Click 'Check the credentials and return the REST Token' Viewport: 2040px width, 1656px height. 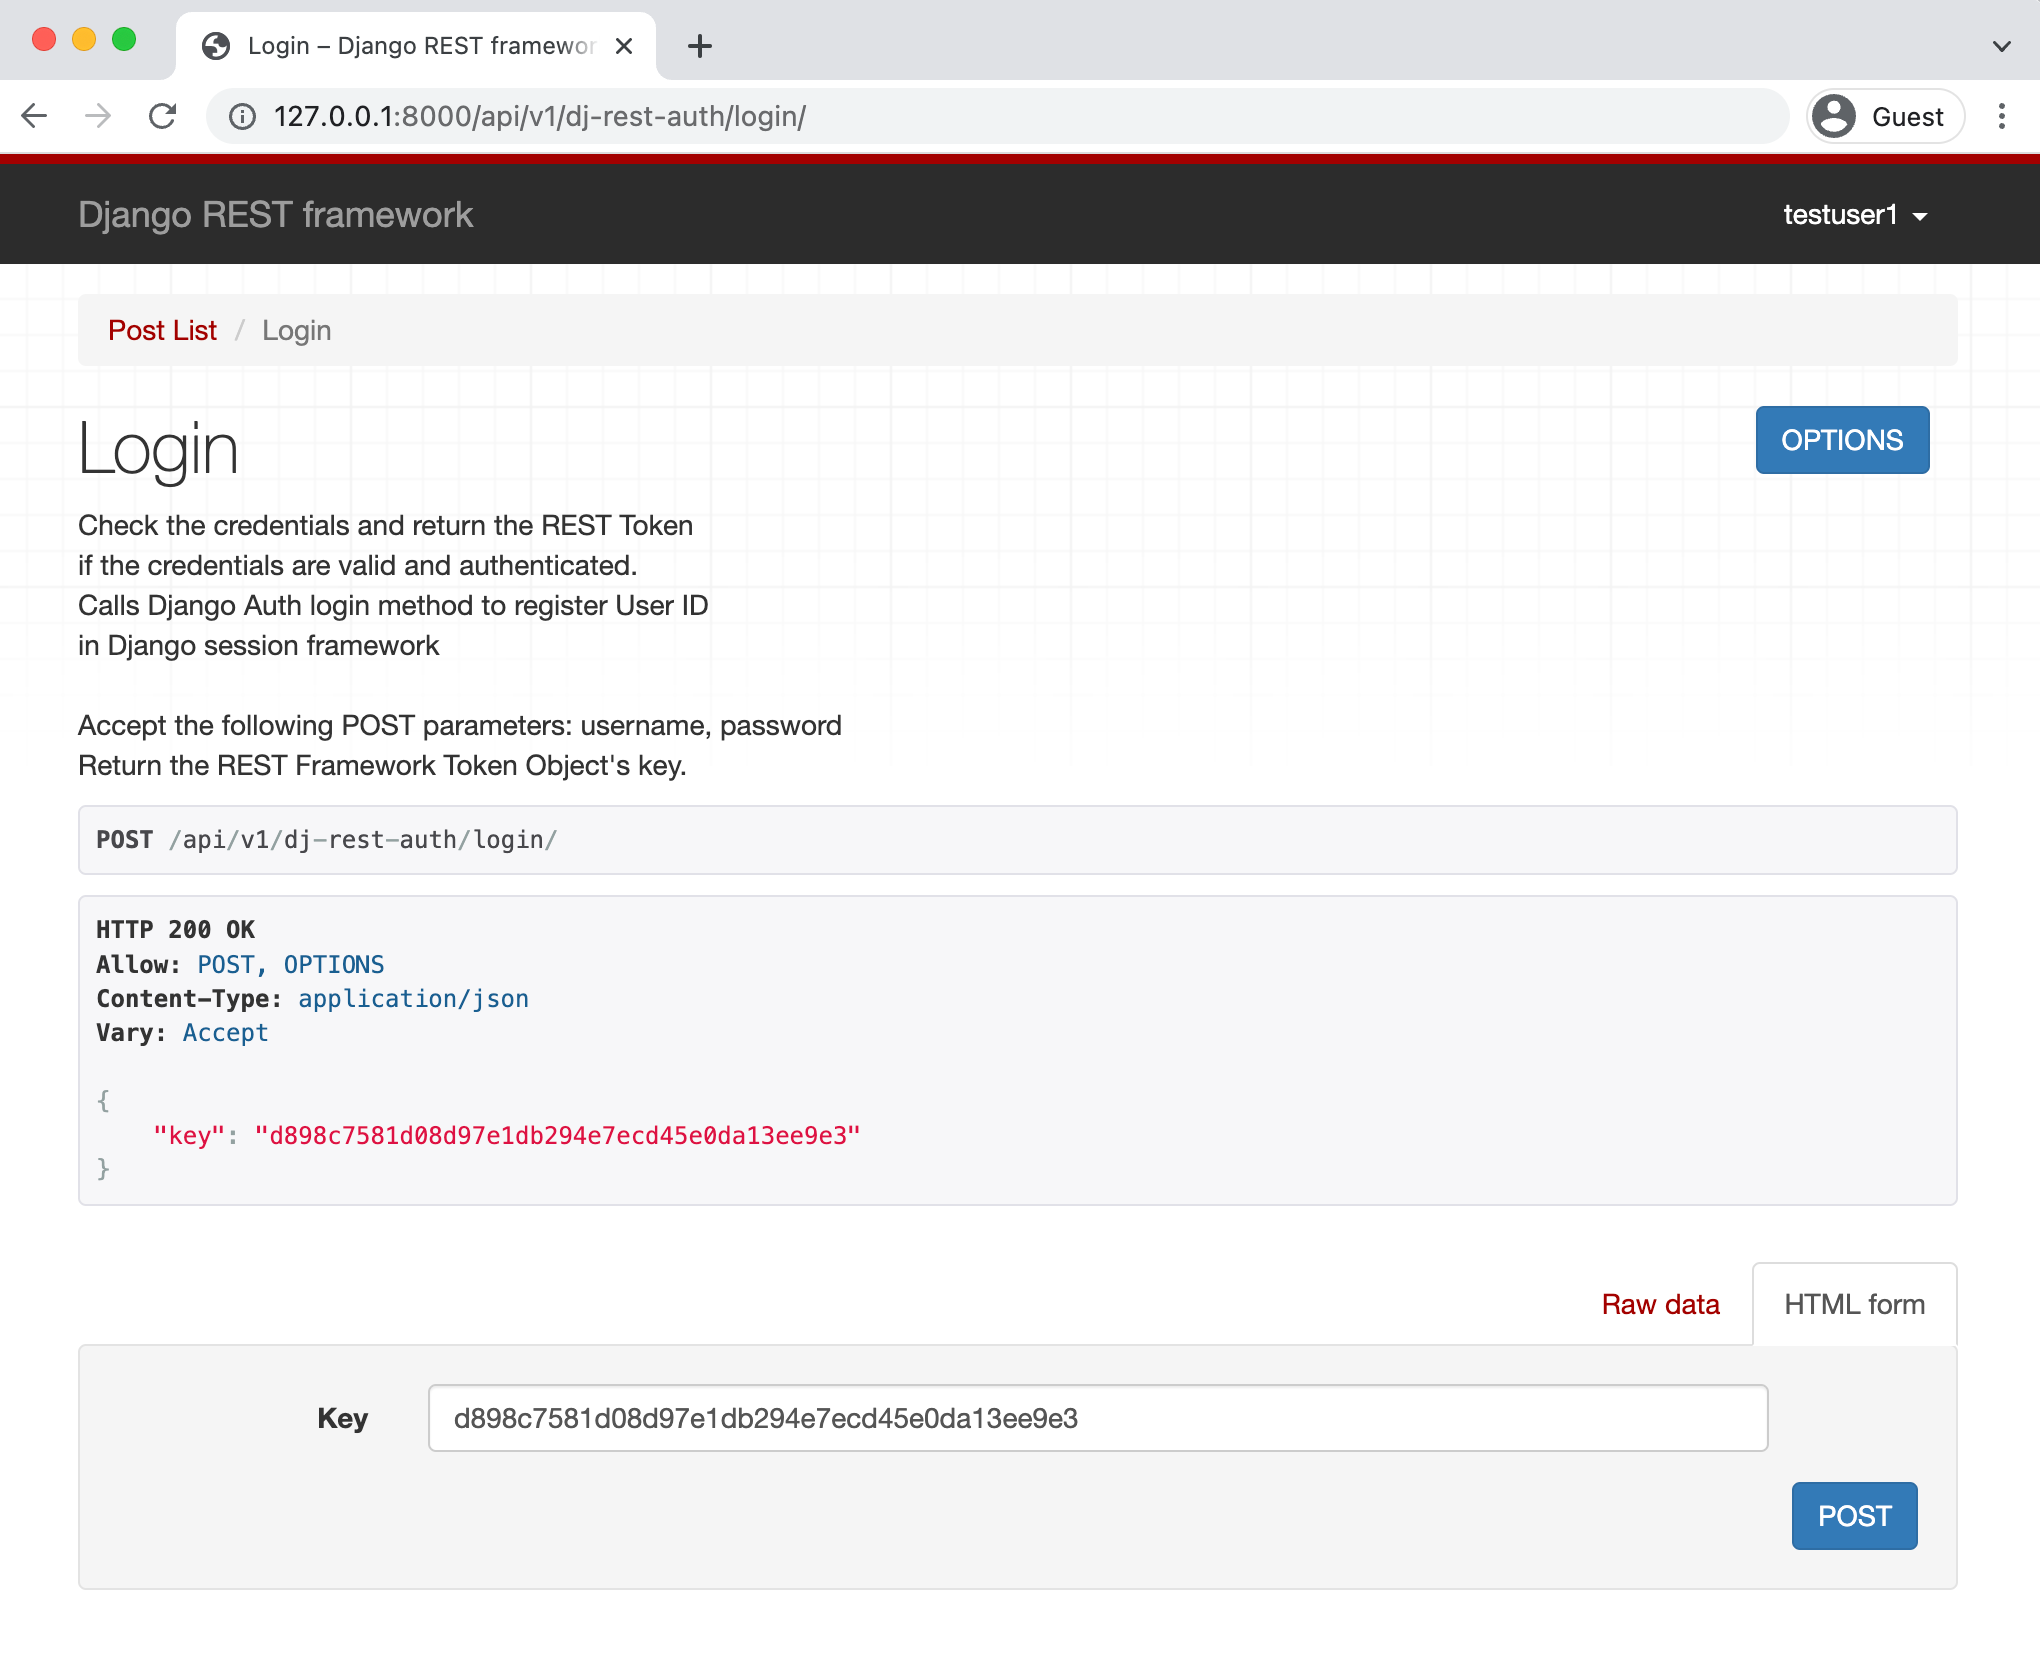(385, 526)
